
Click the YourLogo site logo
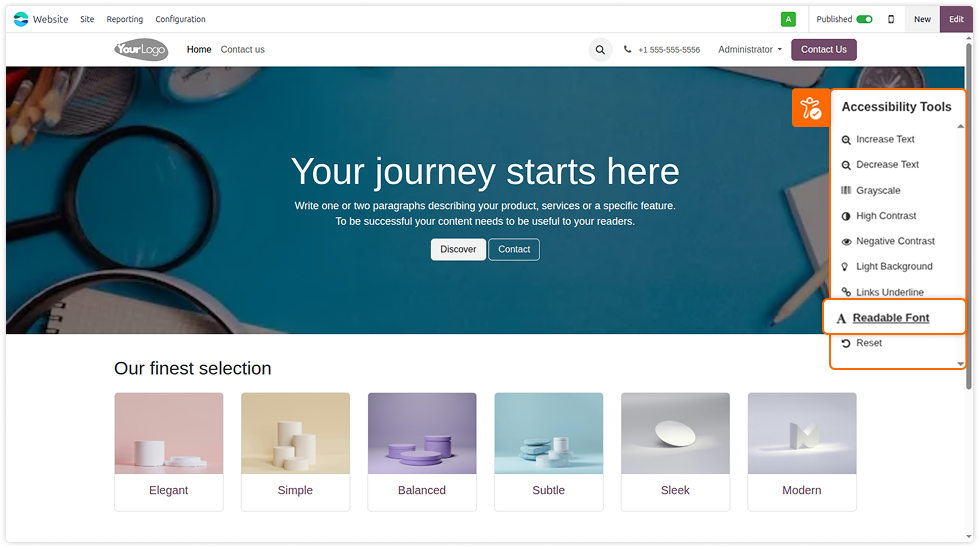(141, 49)
